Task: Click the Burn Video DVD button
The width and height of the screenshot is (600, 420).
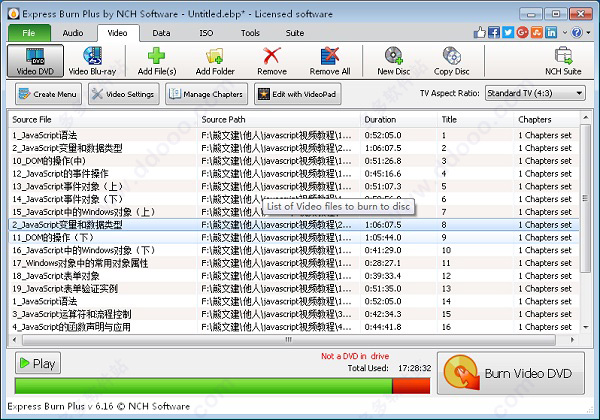Action: 511,373
